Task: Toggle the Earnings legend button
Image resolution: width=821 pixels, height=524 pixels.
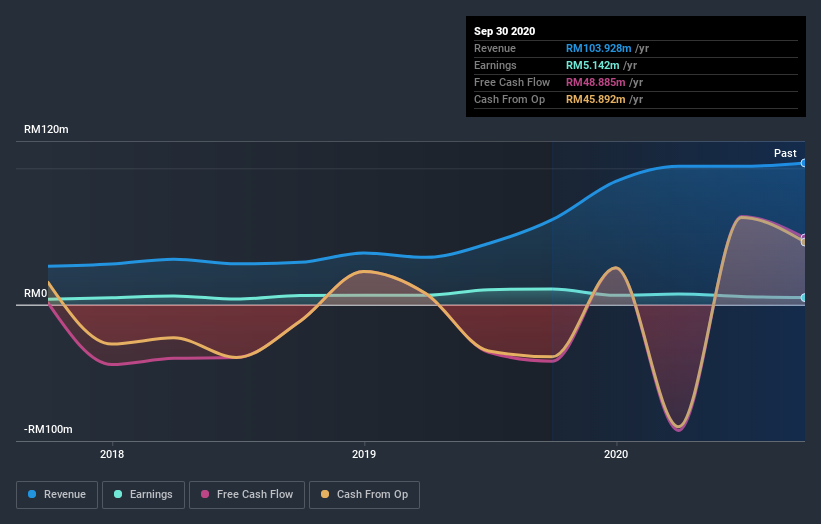Action: tap(143, 495)
